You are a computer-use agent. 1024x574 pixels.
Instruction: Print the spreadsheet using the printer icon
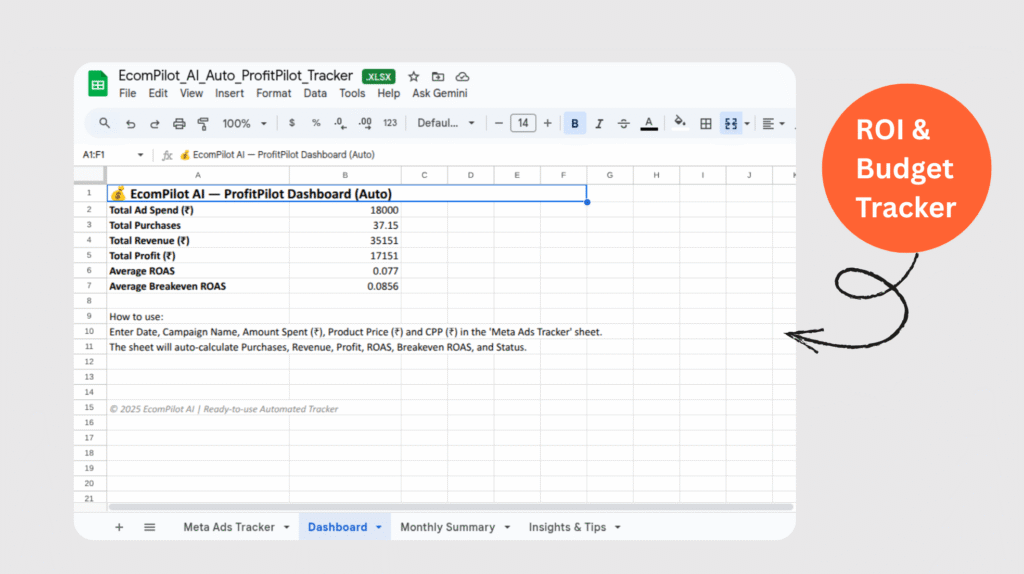(x=179, y=124)
